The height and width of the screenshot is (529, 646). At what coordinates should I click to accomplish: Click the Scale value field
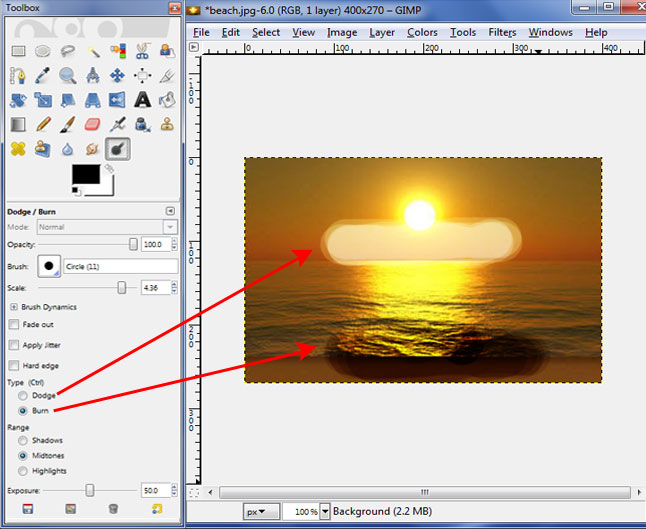pos(156,288)
